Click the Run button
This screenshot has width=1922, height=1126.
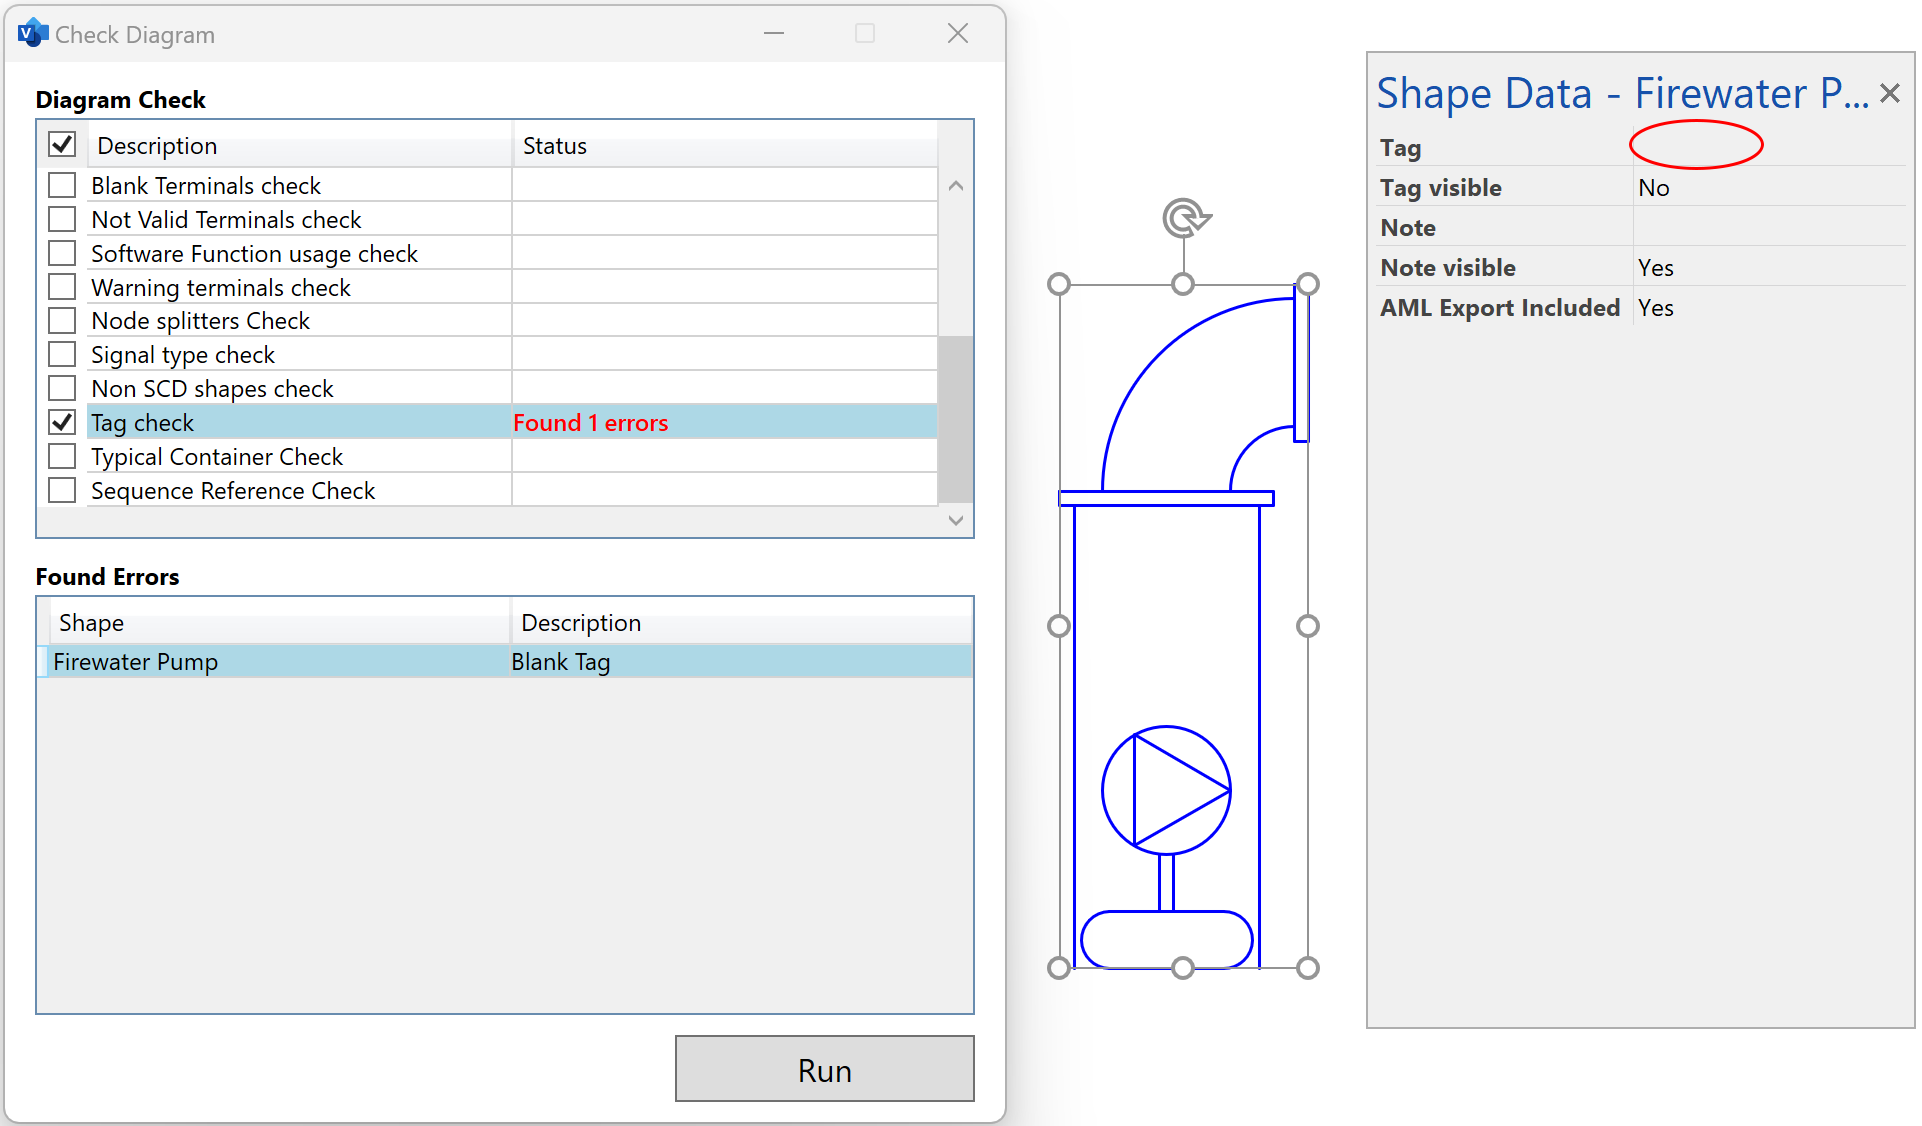(x=824, y=1069)
